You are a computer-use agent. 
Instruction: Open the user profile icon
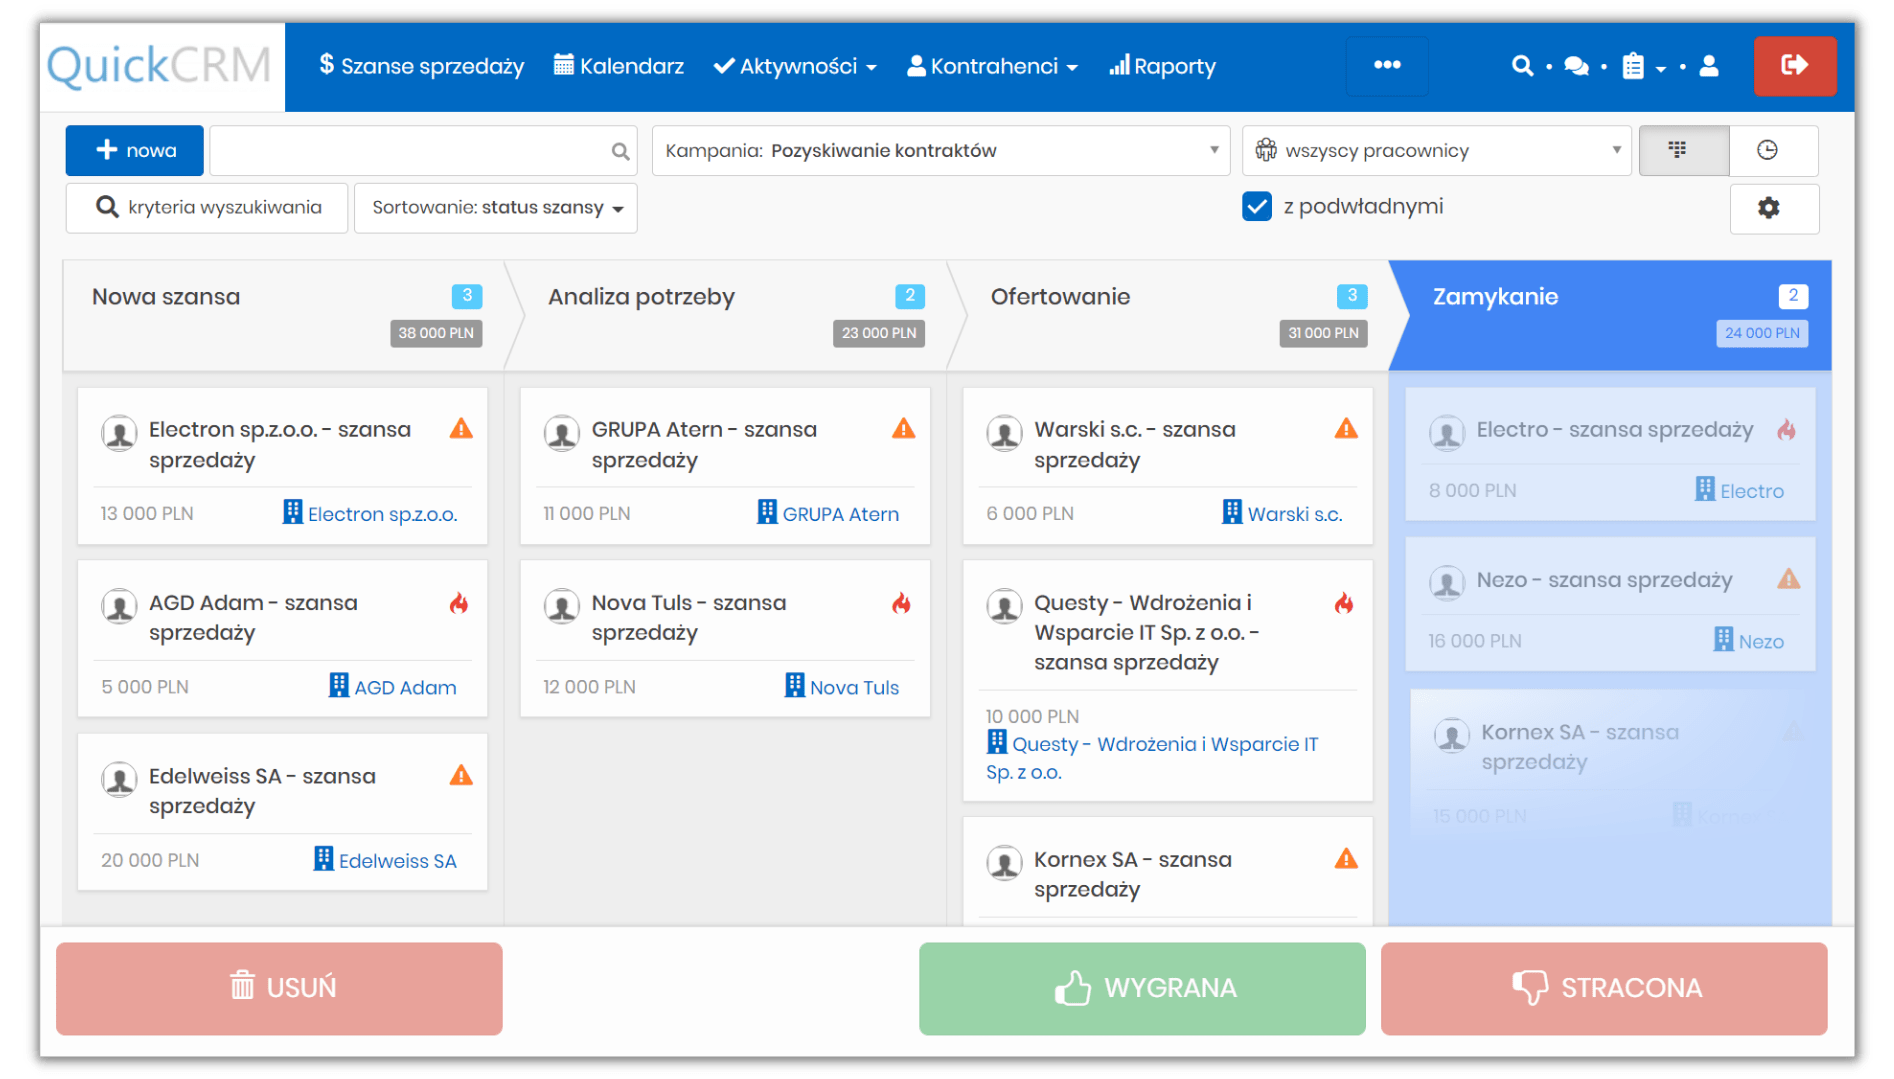click(1709, 66)
